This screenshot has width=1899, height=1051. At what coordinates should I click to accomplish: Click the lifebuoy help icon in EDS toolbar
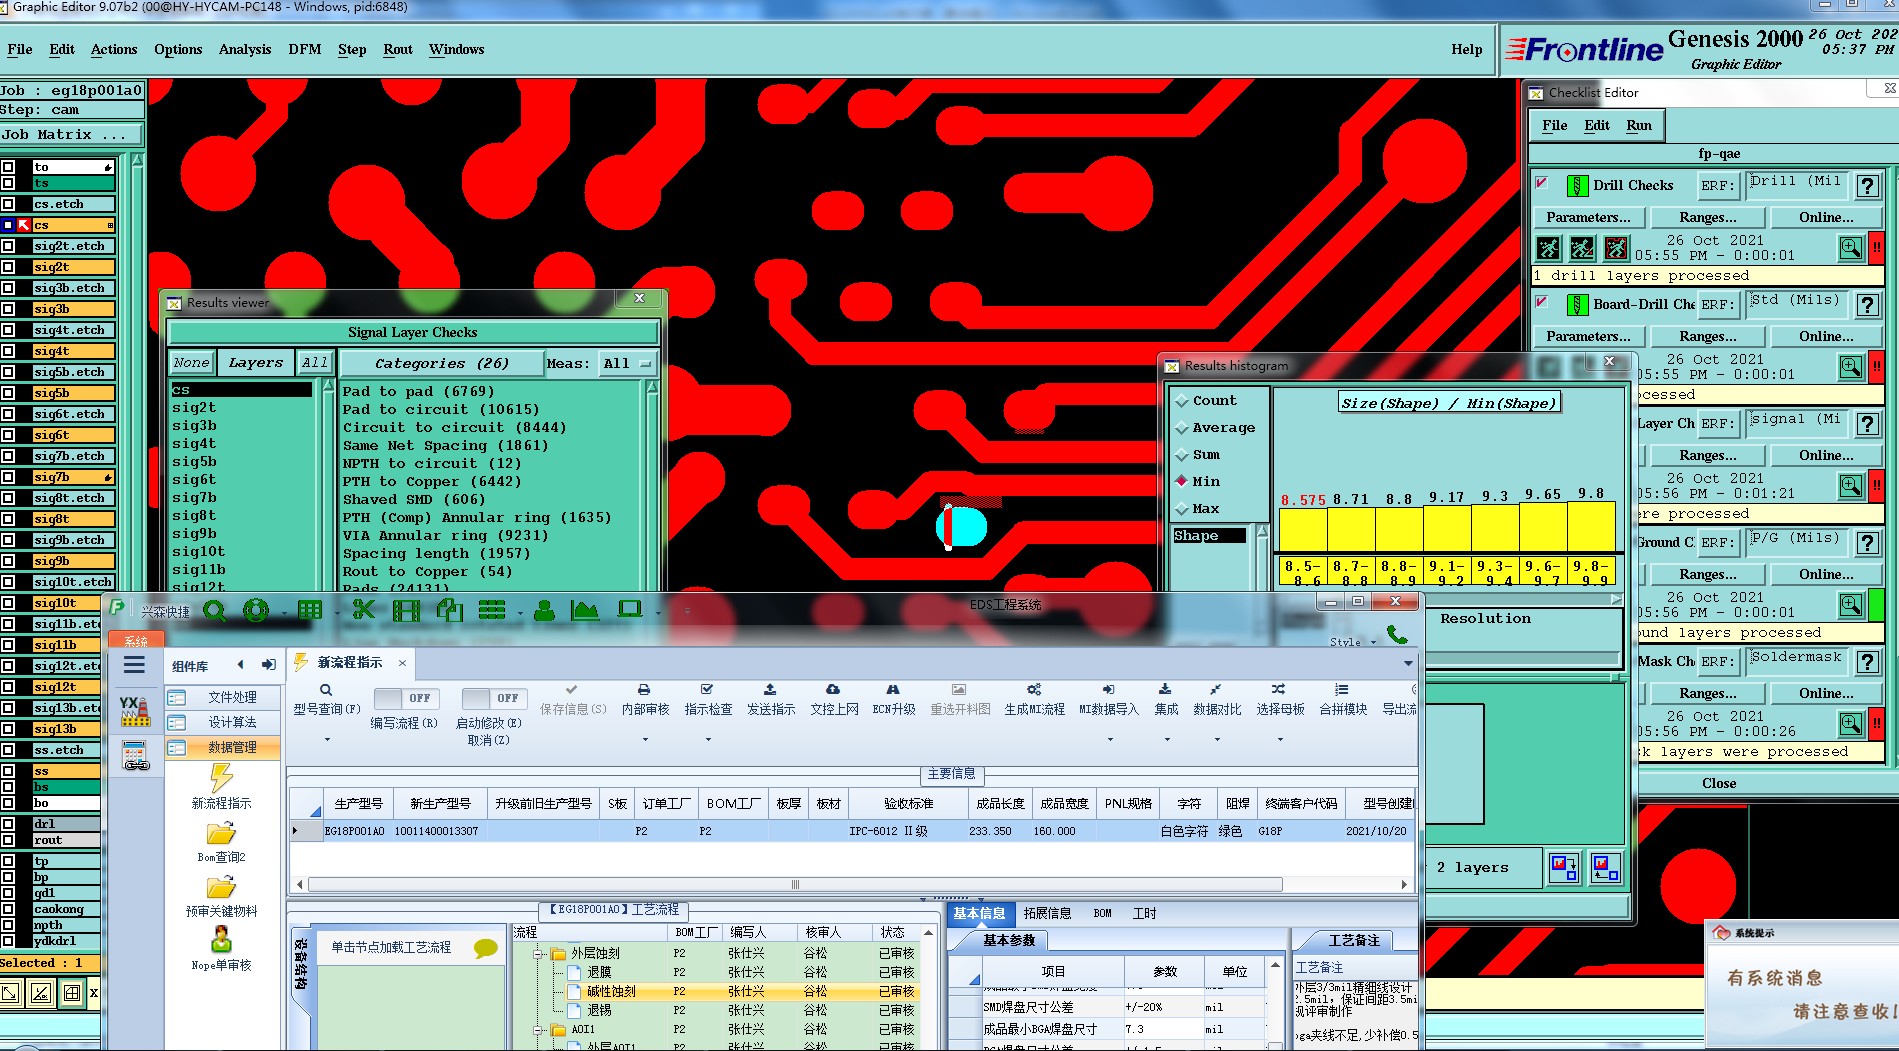256,610
